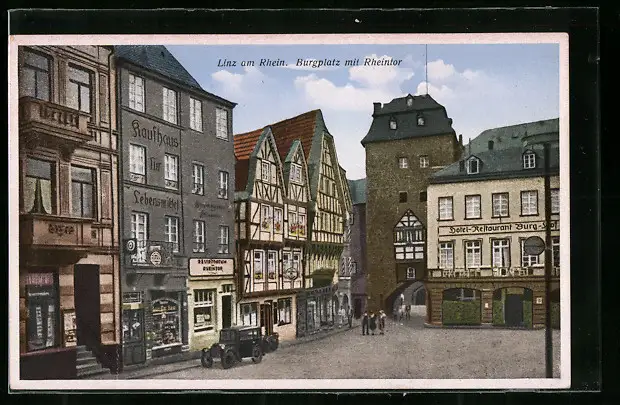Click the white shop sign above the store entrance

pos(211,266)
